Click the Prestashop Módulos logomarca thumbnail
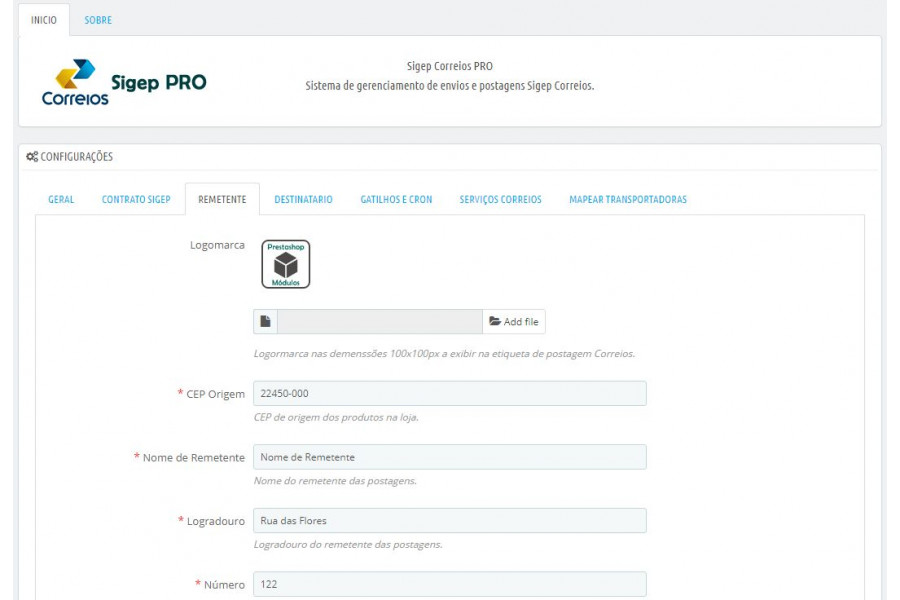 click(x=286, y=264)
